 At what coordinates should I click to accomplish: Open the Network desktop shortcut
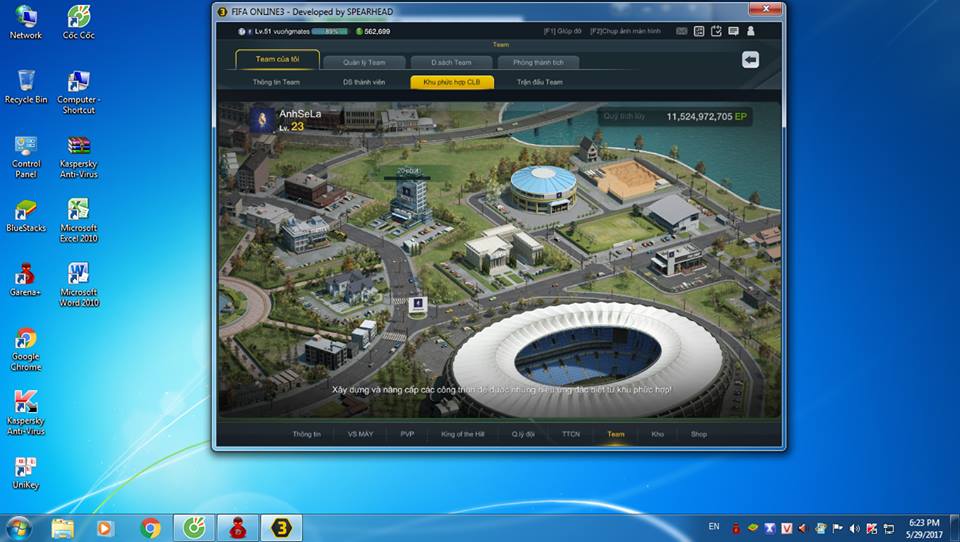26,23
